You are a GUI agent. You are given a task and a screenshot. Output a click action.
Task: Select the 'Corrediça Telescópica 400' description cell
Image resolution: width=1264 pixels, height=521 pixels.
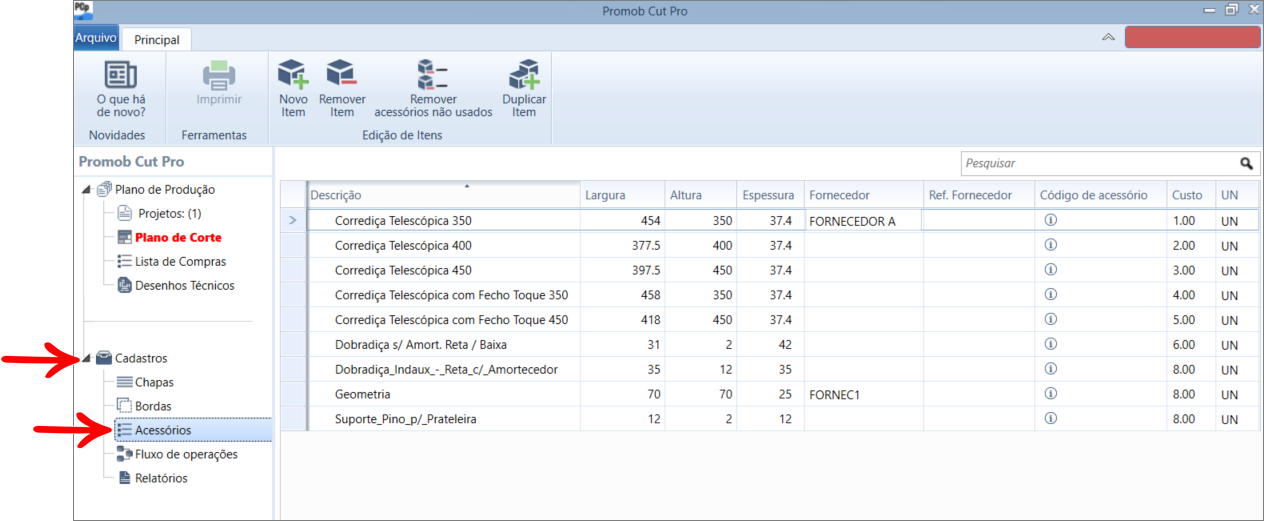pos(443,245)
